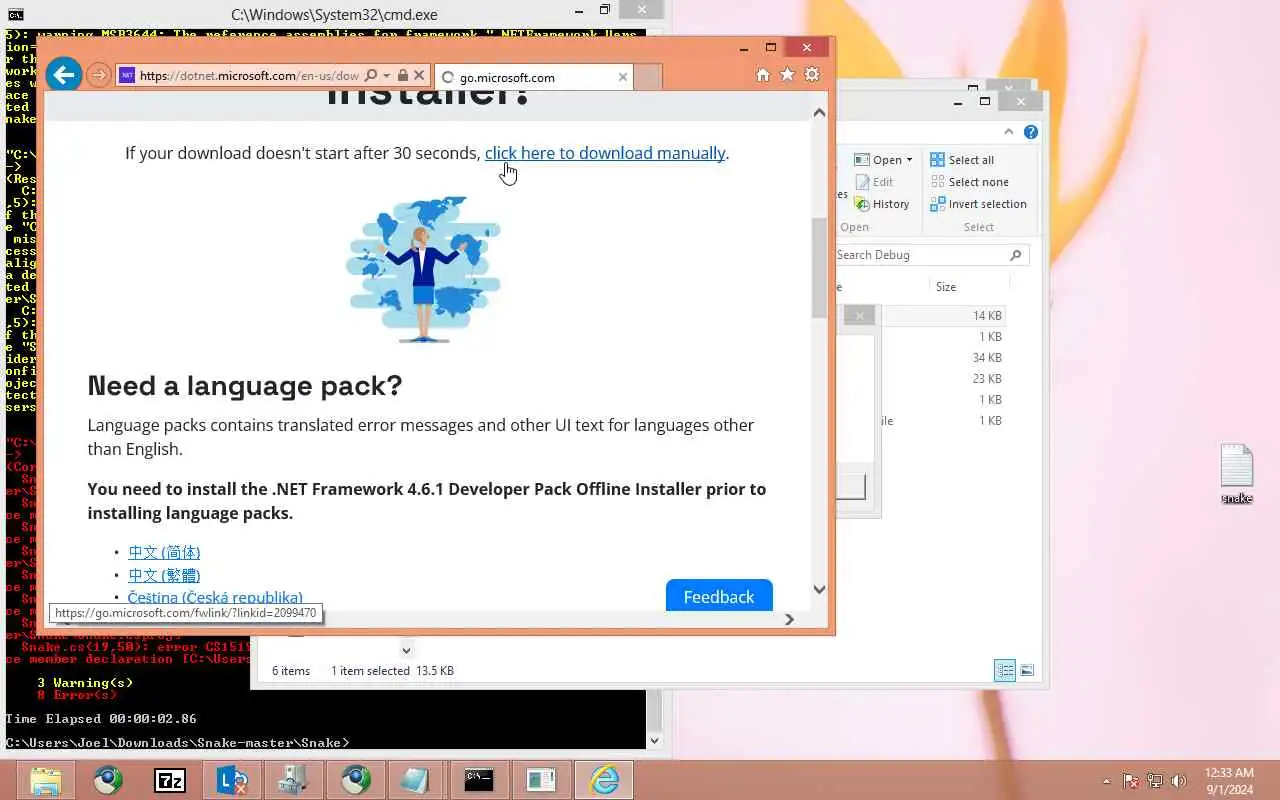The width and height of the screenshot is (1280, 800).
Task: Click the browser horizontal scroll right arrow
Action: (789, 619)
